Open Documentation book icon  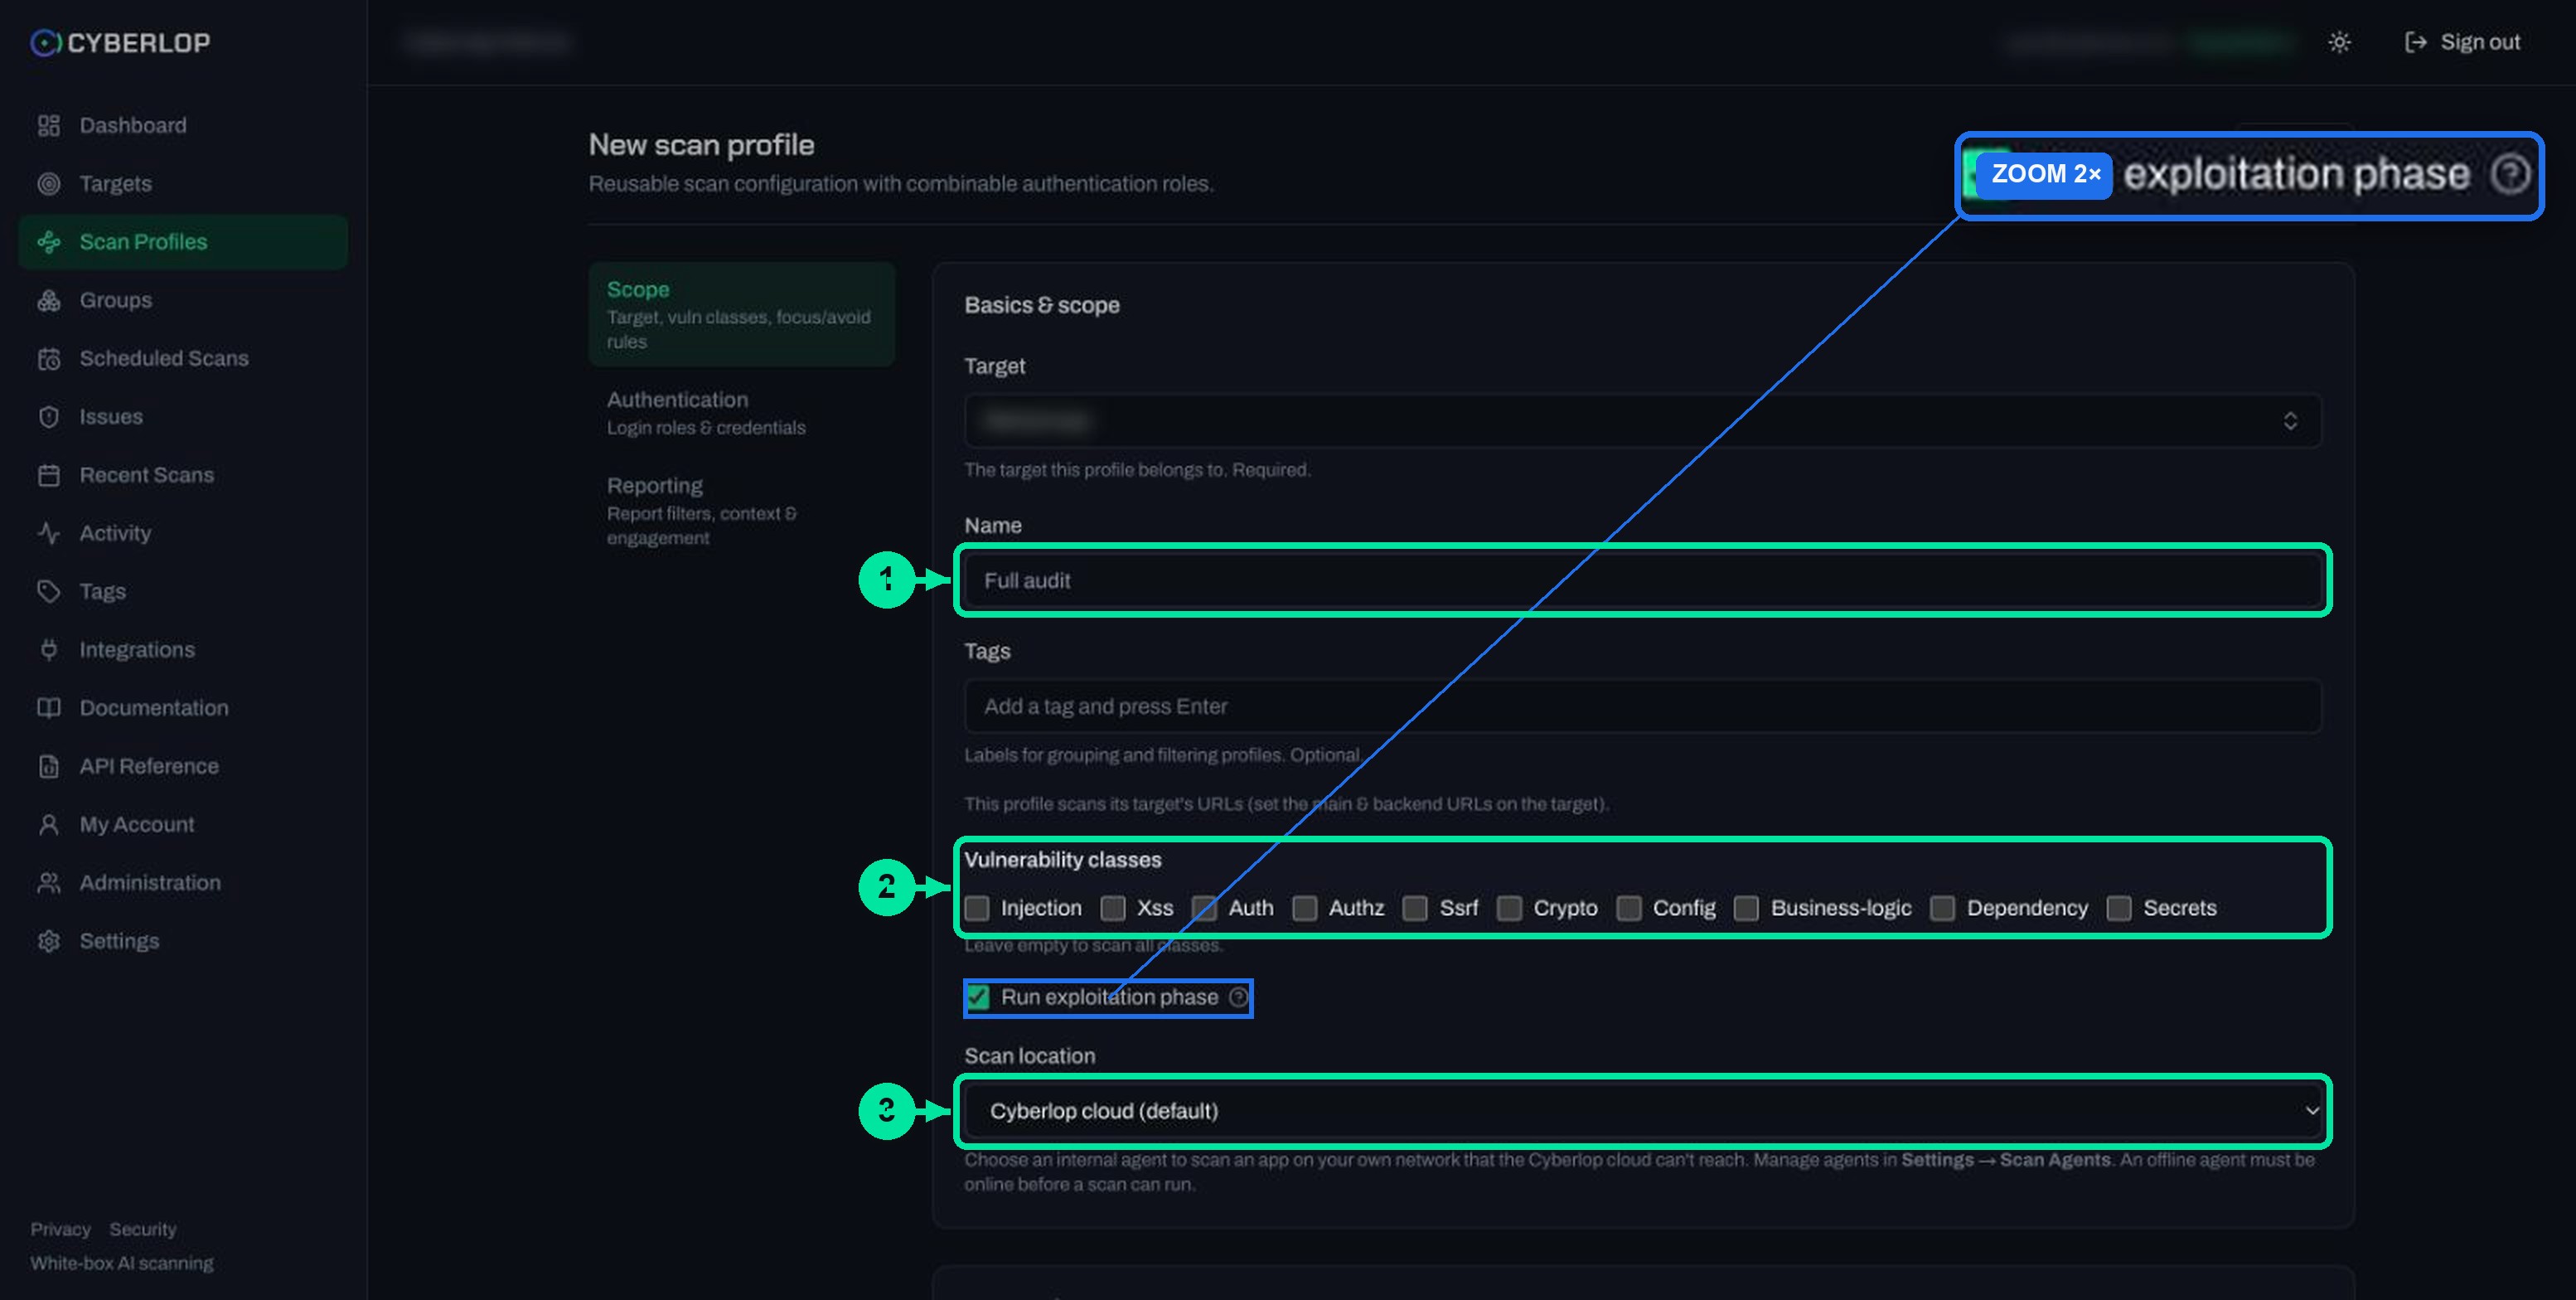49,708
